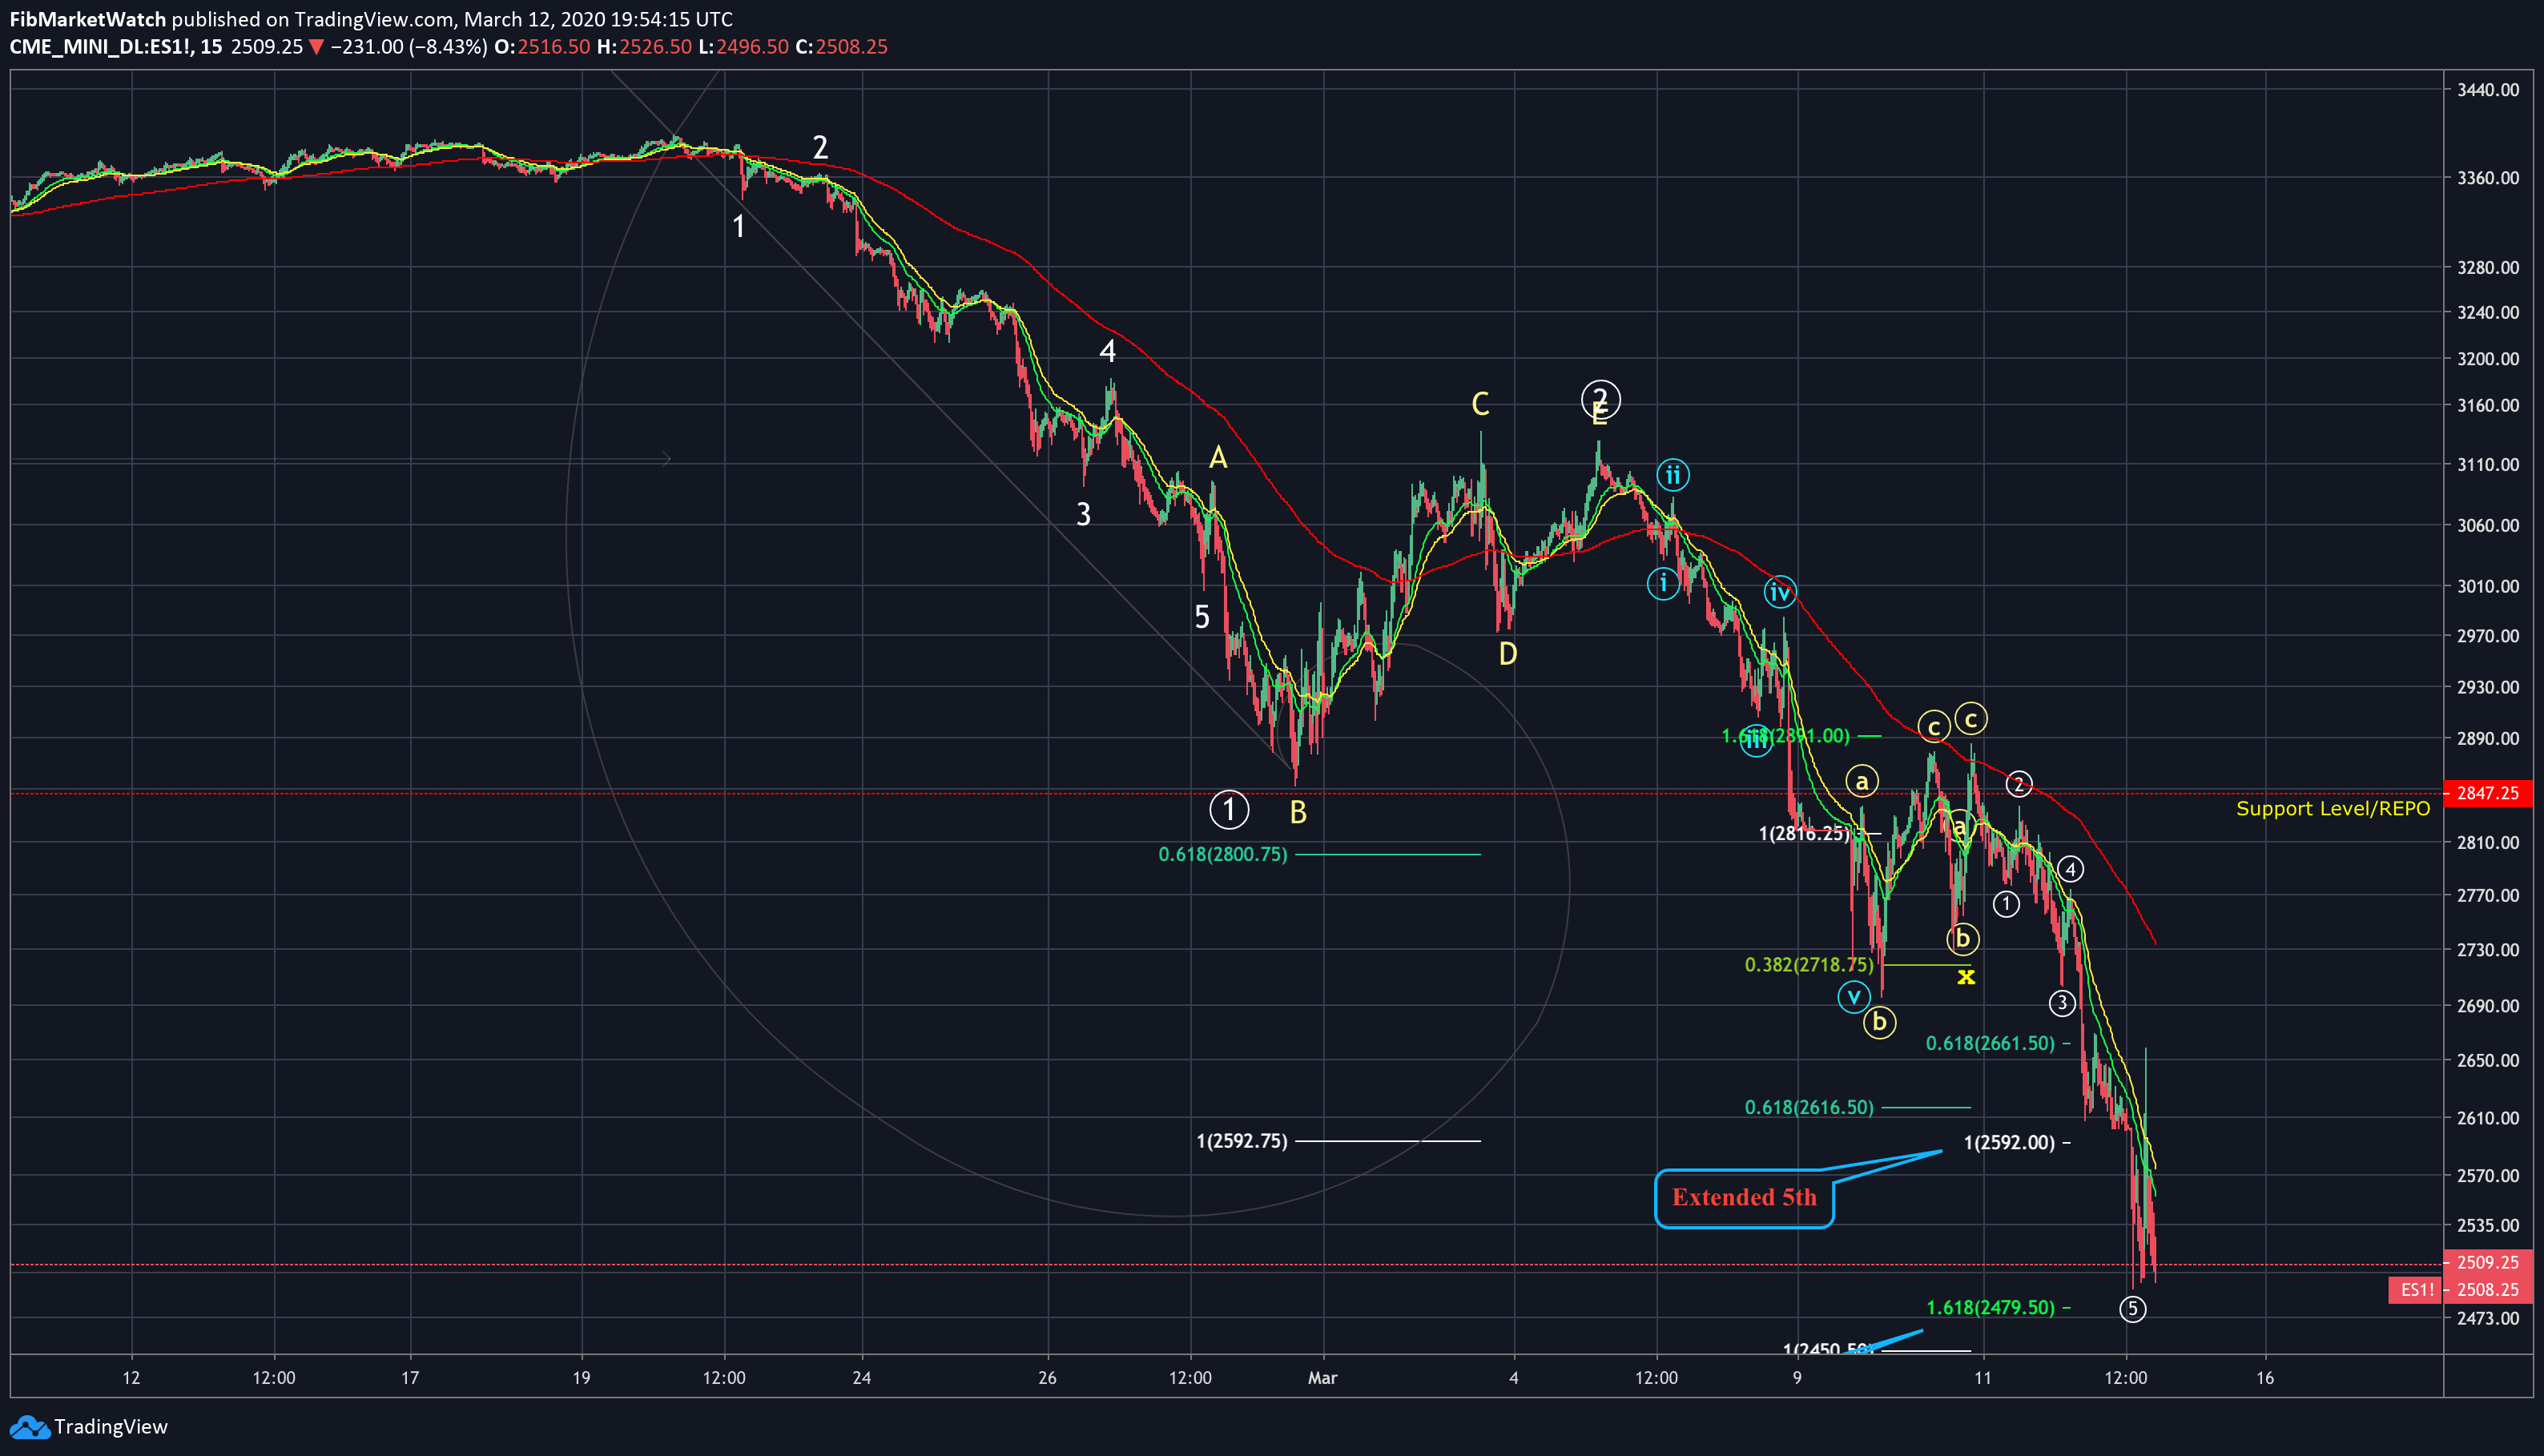Select the cyan circled i wave label
The image size is (2544, 1456).
(1663, 583)
